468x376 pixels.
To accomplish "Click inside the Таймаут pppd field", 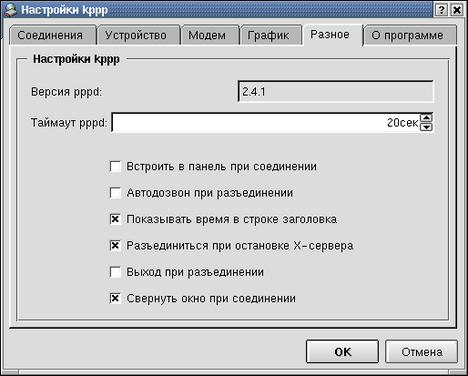I will tap(266, 122).
